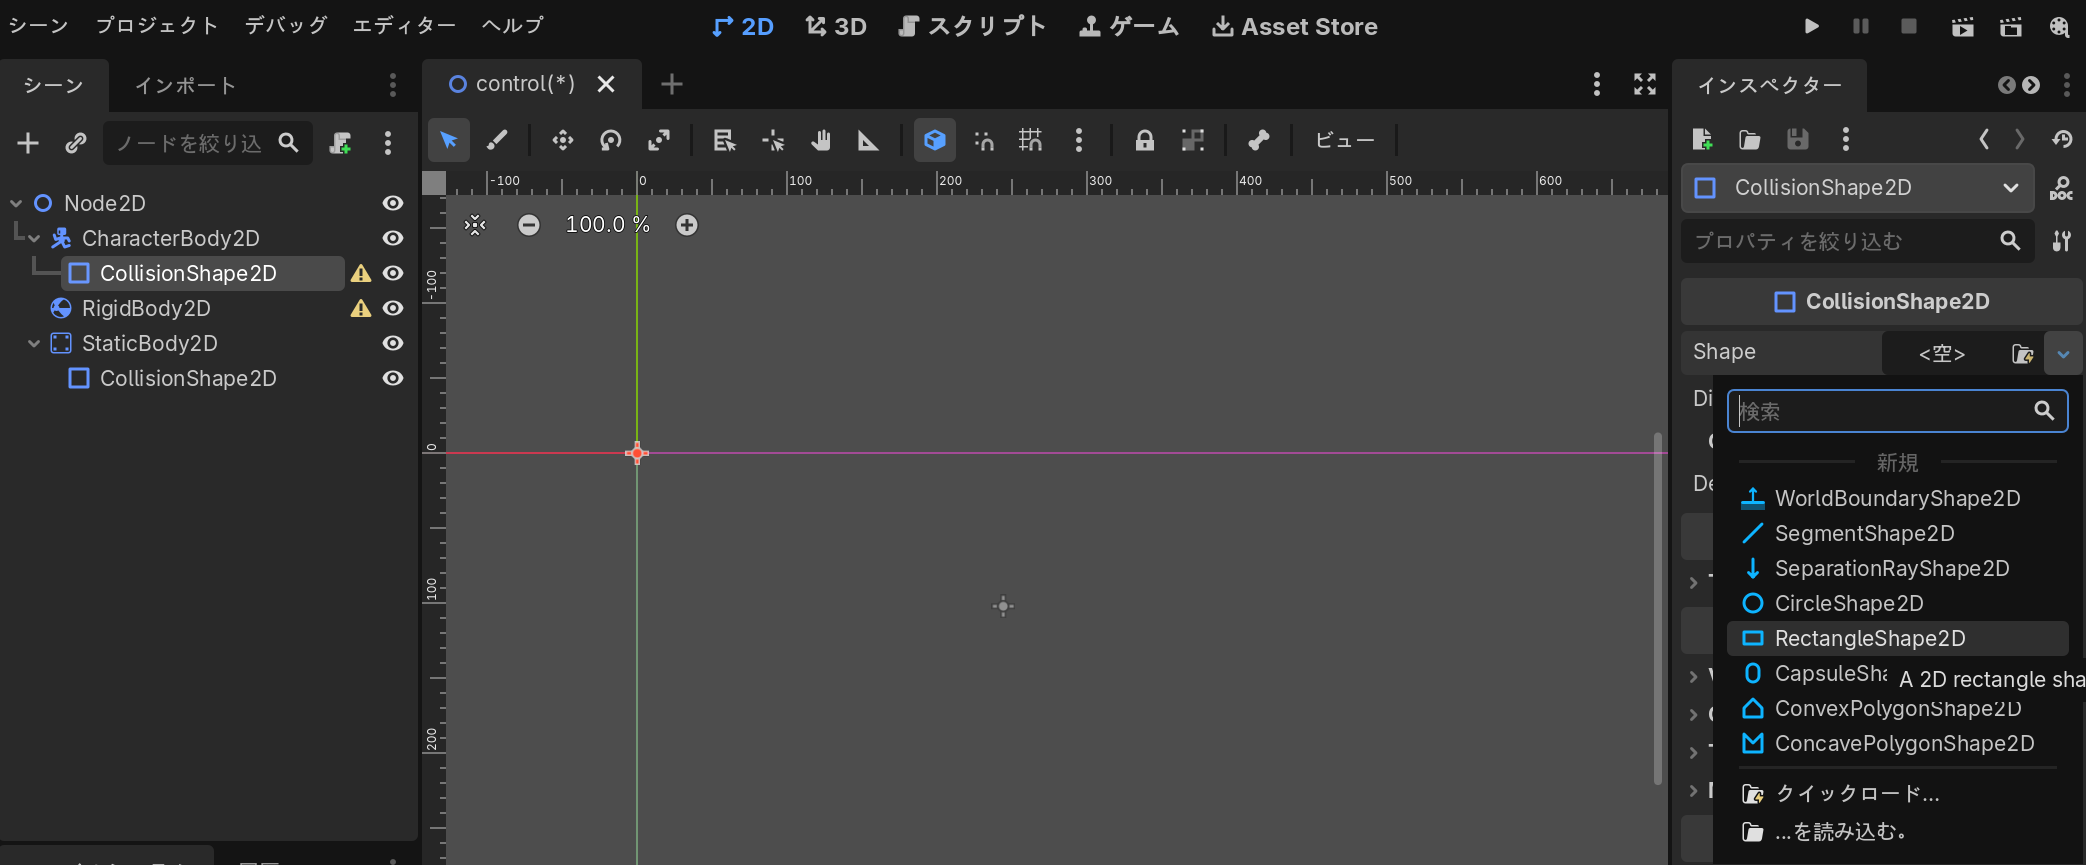
Task: Close the Shape property dropdown arrow
Action: click(x=2064, y=353)
